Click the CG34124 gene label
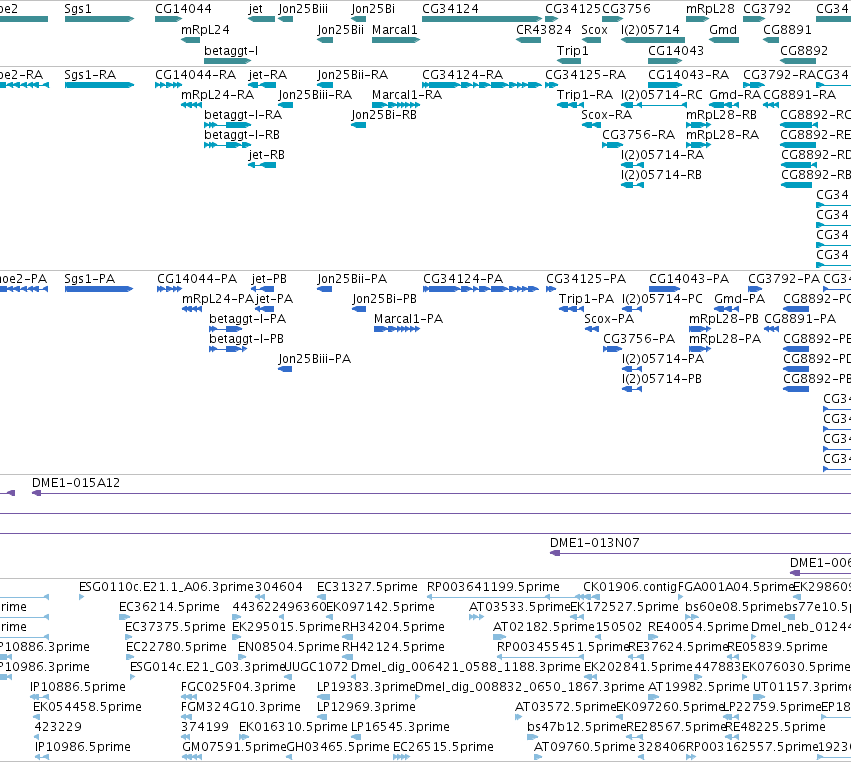851x762 pixels. [x=450, y=9]
